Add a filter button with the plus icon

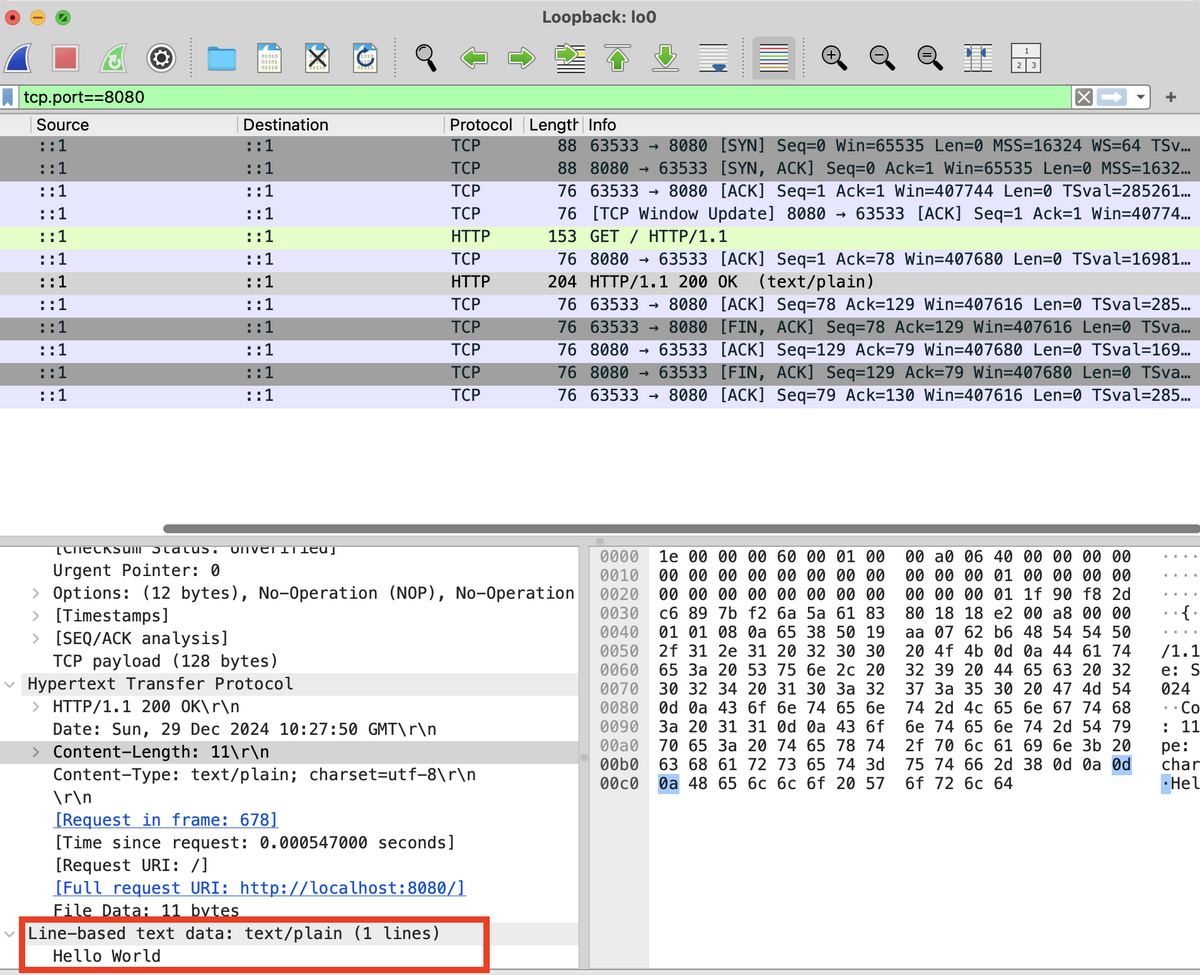[1171, 97]
